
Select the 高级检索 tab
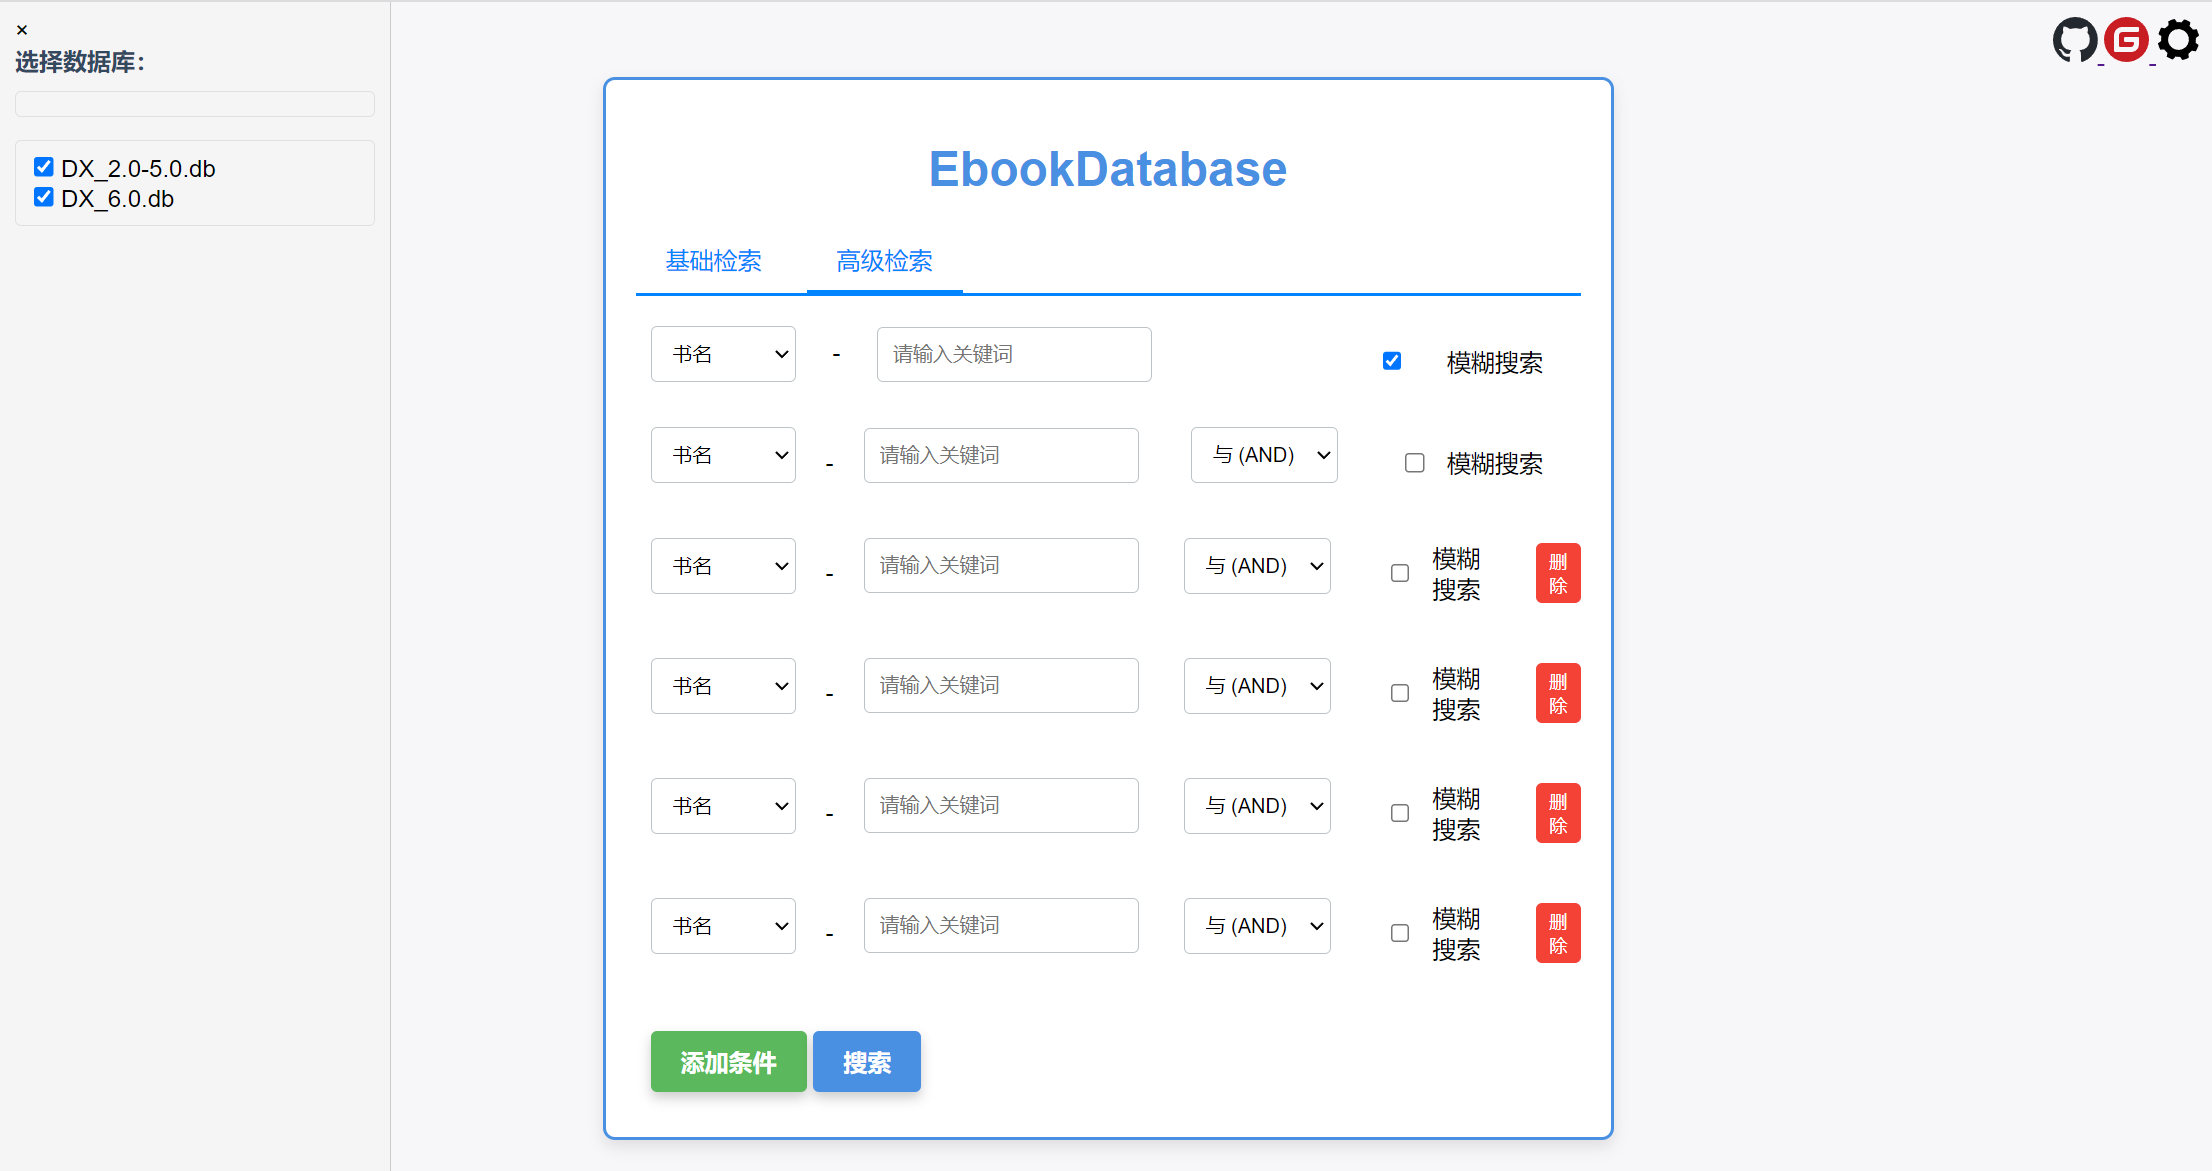coord(885,261)
